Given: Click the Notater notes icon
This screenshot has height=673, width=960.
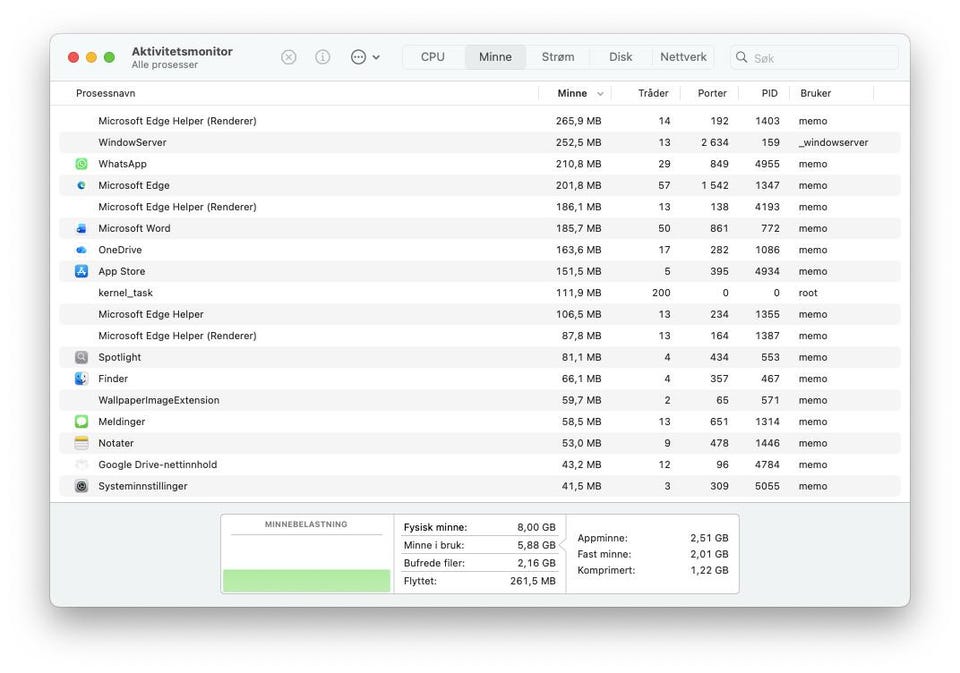Looking at the screenshot, I should pos(81,443).
